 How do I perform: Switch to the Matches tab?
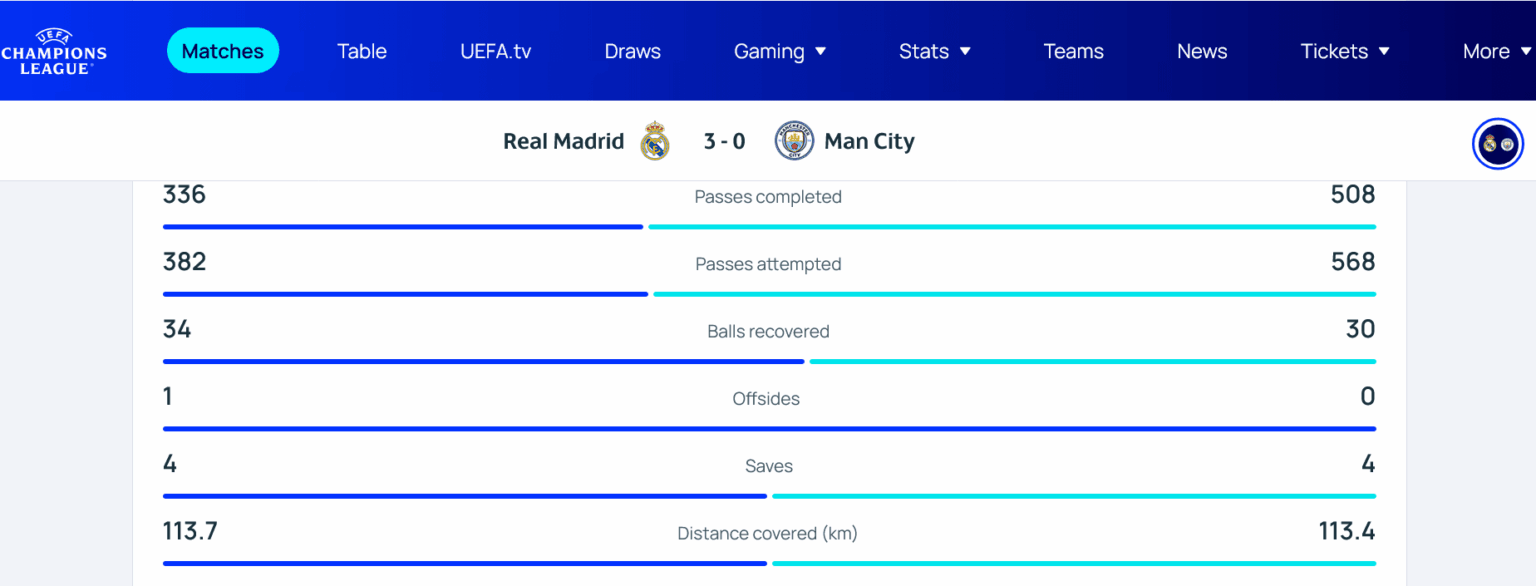(x=222, y=50)
